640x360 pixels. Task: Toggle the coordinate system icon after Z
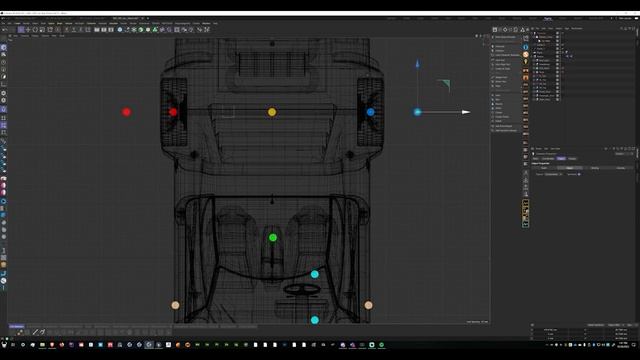[88, 30]
